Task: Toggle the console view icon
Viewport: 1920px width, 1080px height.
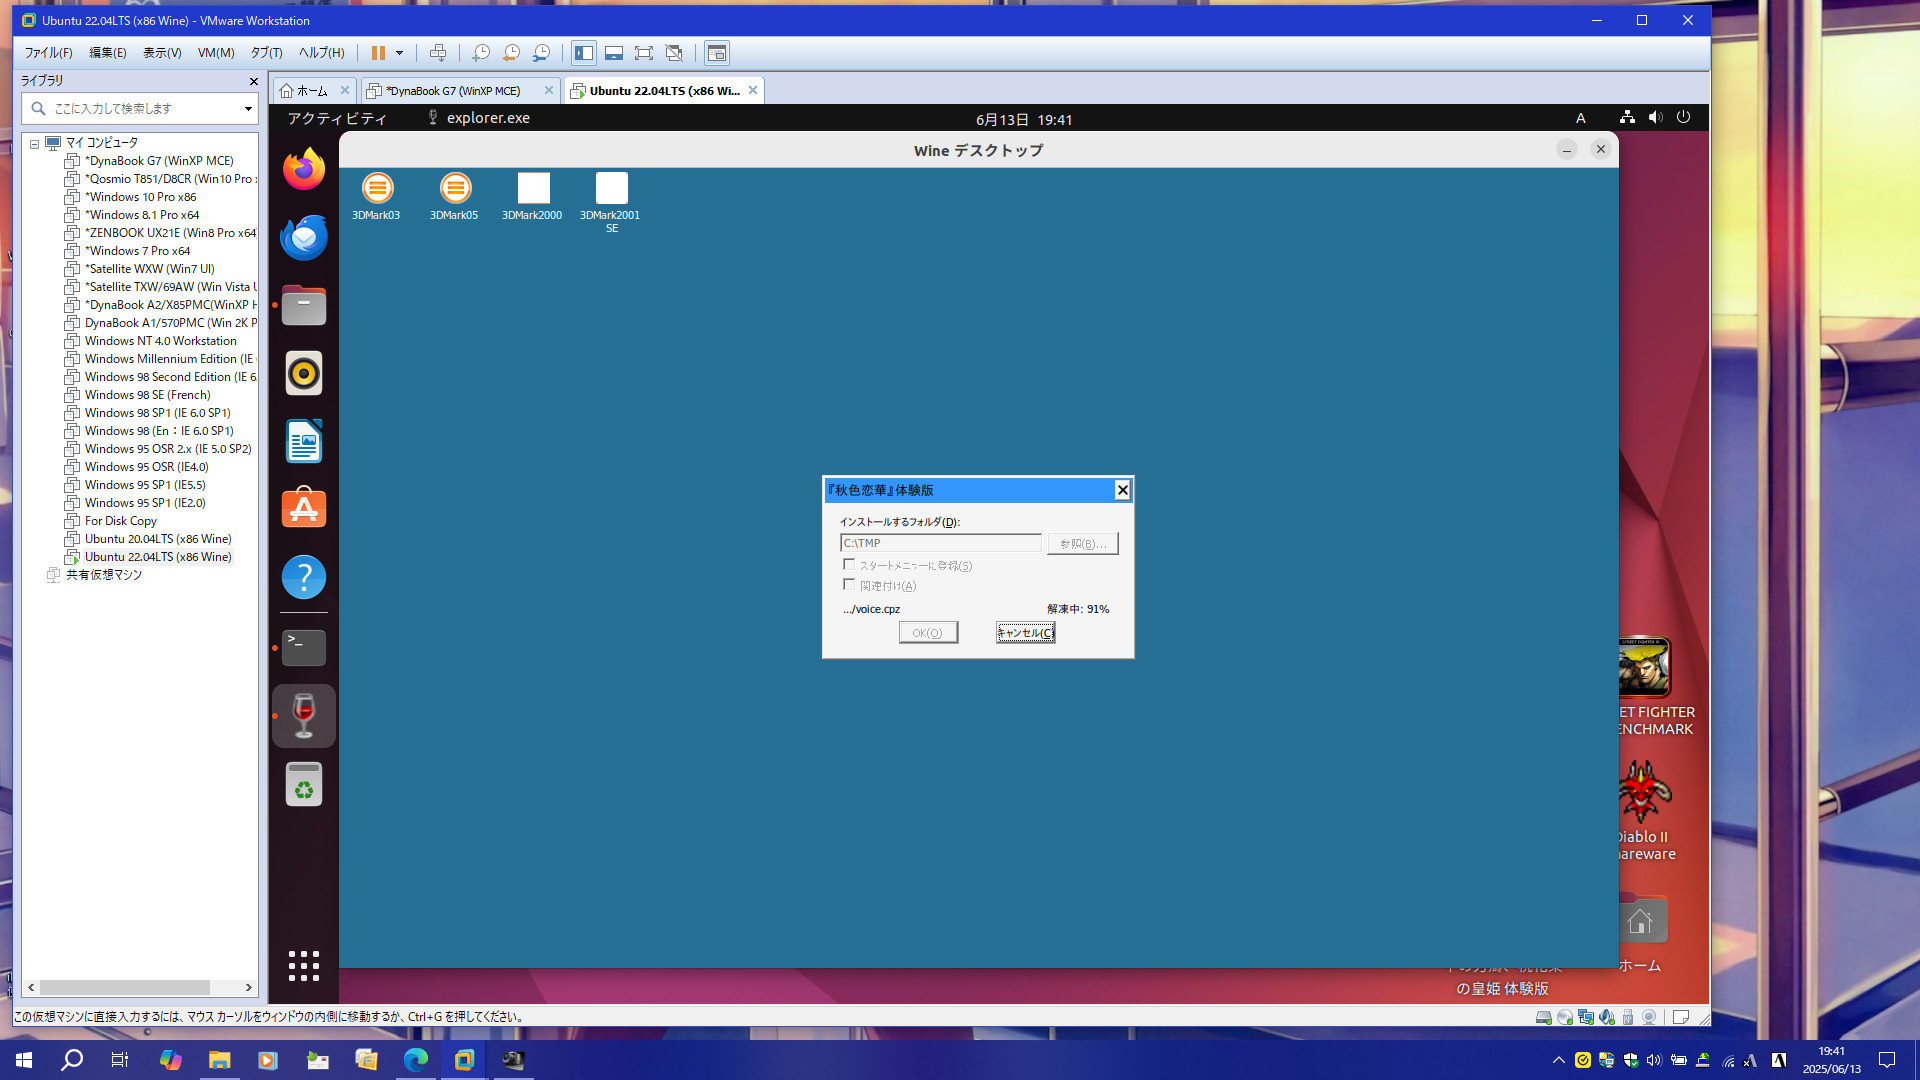Action: click(717, 53)
